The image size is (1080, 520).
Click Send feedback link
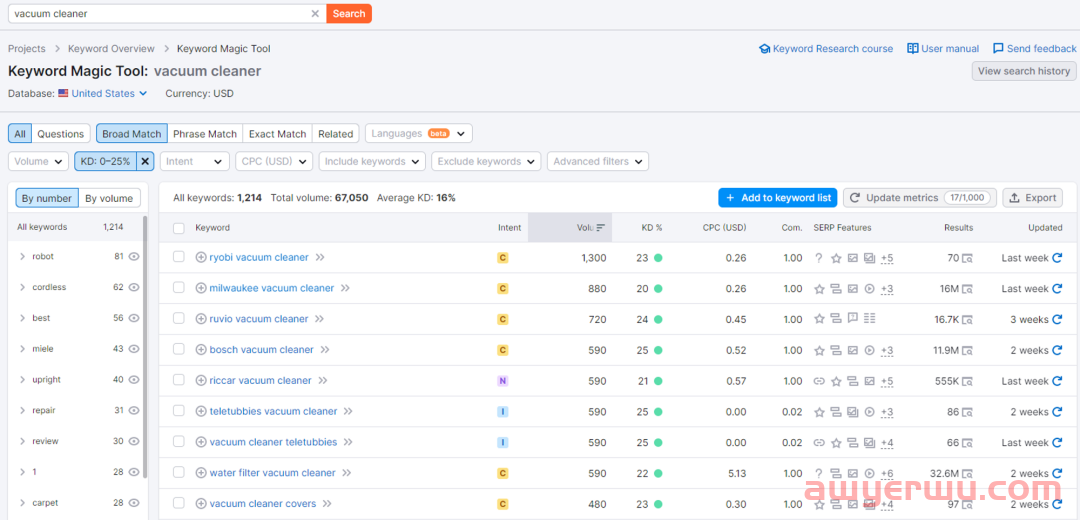1035,49
